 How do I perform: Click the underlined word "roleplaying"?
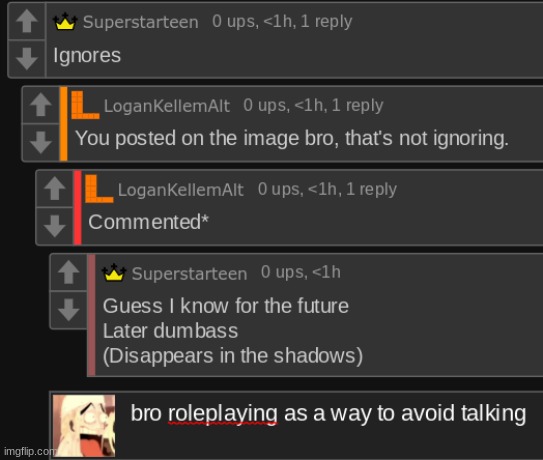(x=223, y=414)
